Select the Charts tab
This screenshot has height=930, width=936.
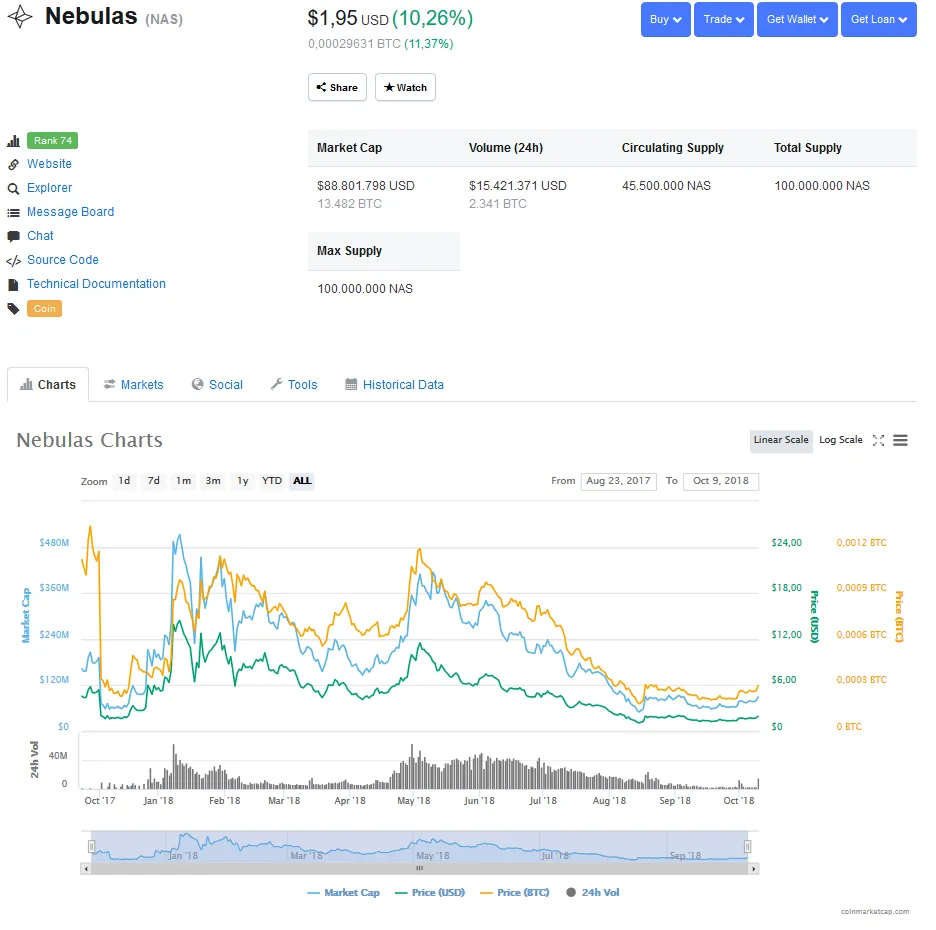48,384
